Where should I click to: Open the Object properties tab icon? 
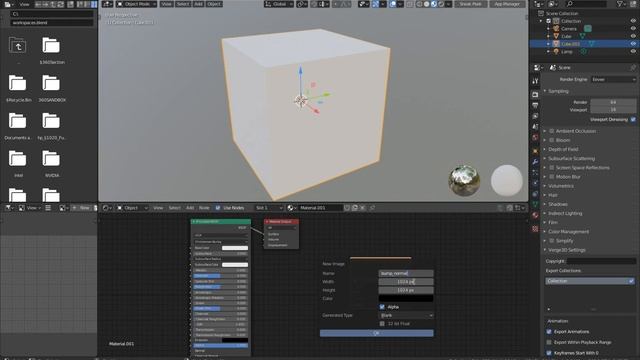535,151
